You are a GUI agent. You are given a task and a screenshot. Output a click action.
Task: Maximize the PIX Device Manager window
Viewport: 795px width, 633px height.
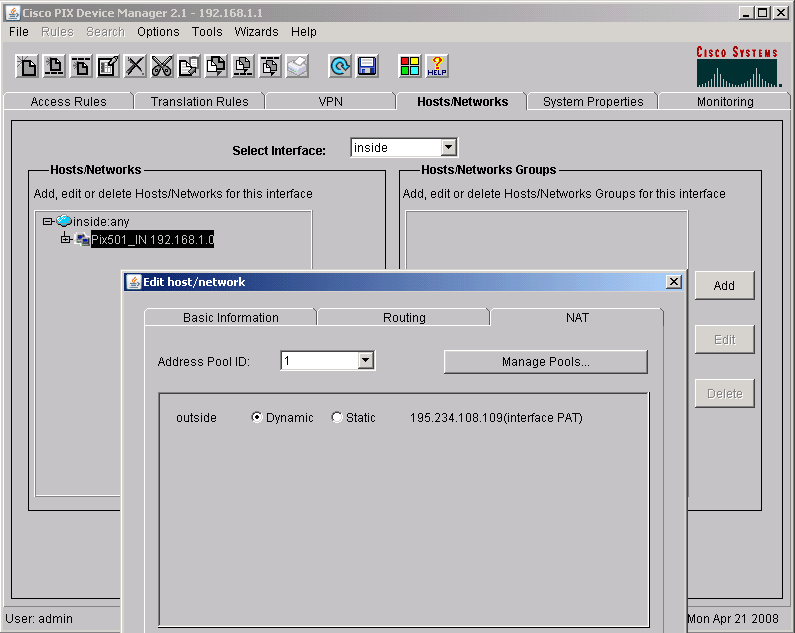[763, 13]
